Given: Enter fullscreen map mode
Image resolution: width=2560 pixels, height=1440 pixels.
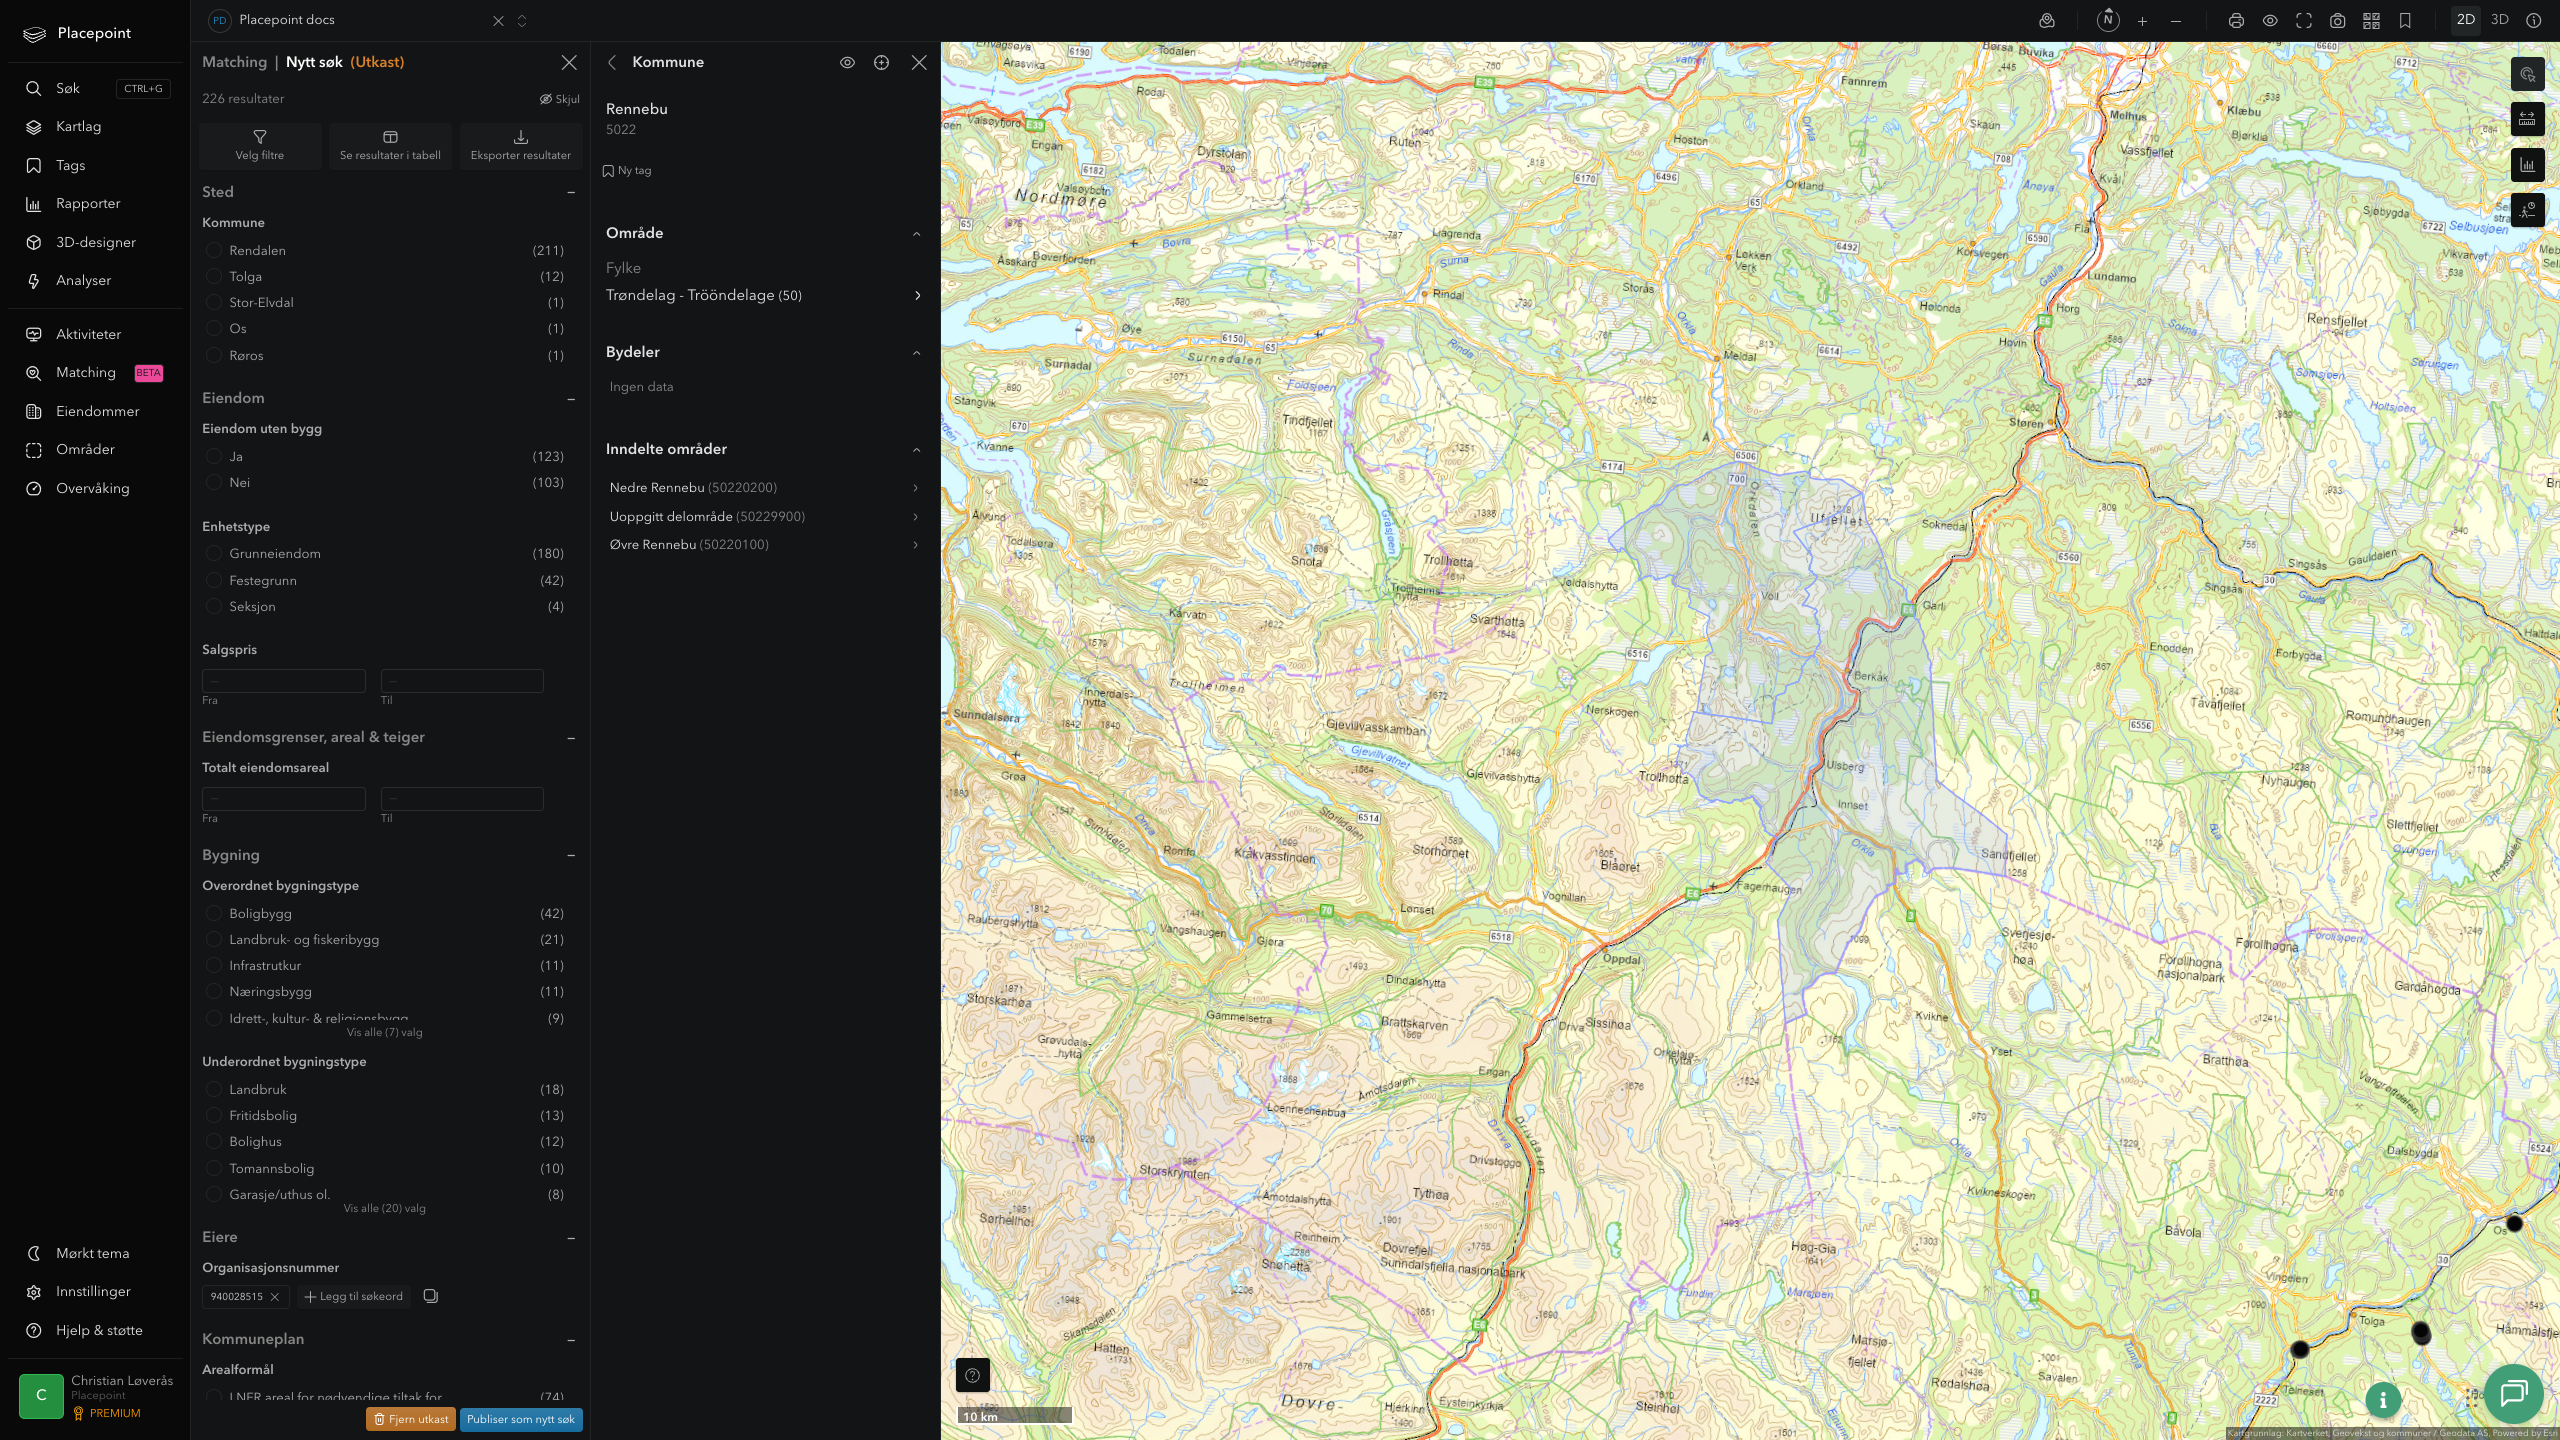Looking at the screenshot, I should (x=2304, y=20).
